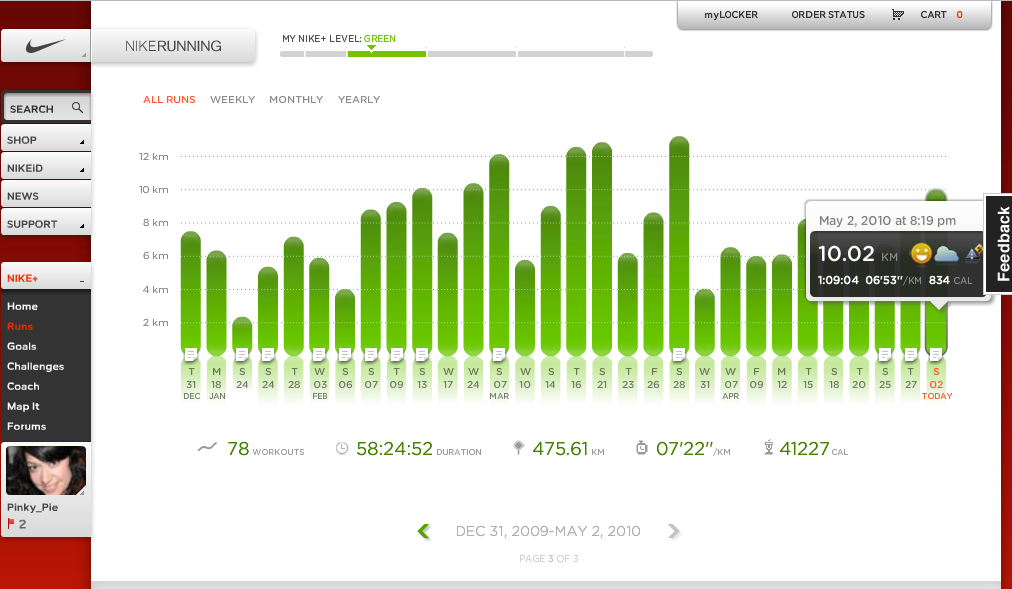Viewport: 1012px width, 589px height.
Task: Click the 475.61 KM total distance
Action: tap(568, 448)
